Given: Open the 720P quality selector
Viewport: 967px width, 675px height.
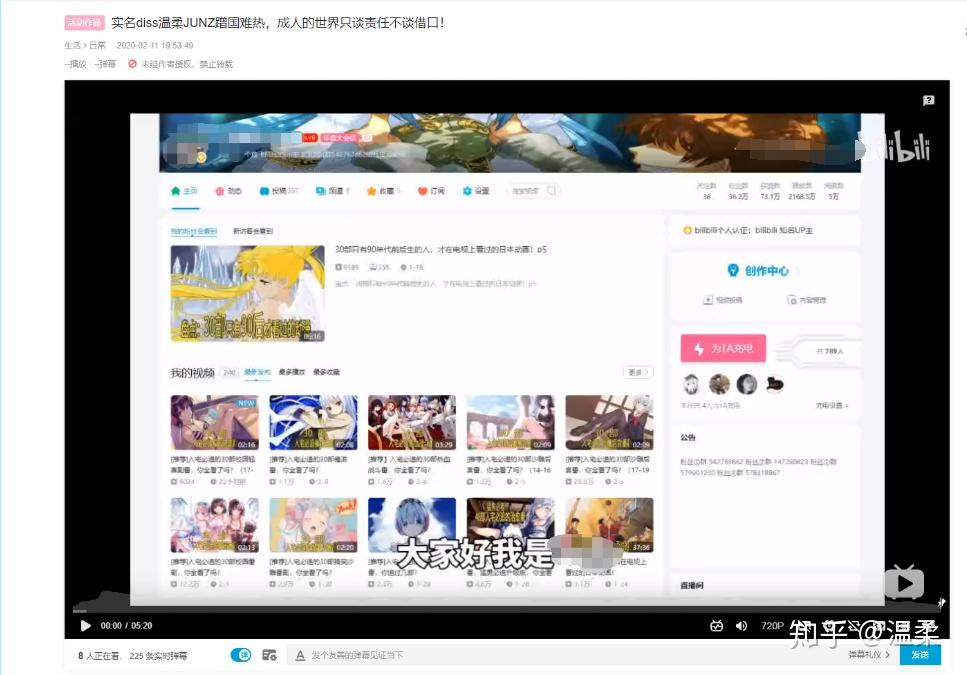Looking at the screenshot, I should click(772, 626).
